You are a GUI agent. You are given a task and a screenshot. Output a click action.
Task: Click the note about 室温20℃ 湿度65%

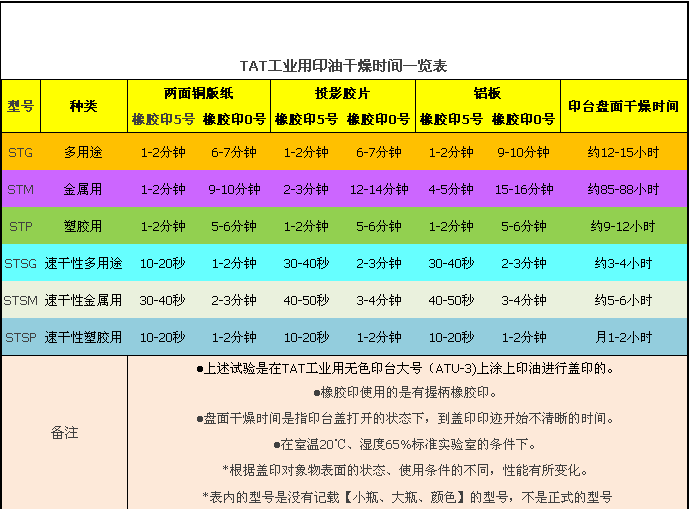click(405, 444)
